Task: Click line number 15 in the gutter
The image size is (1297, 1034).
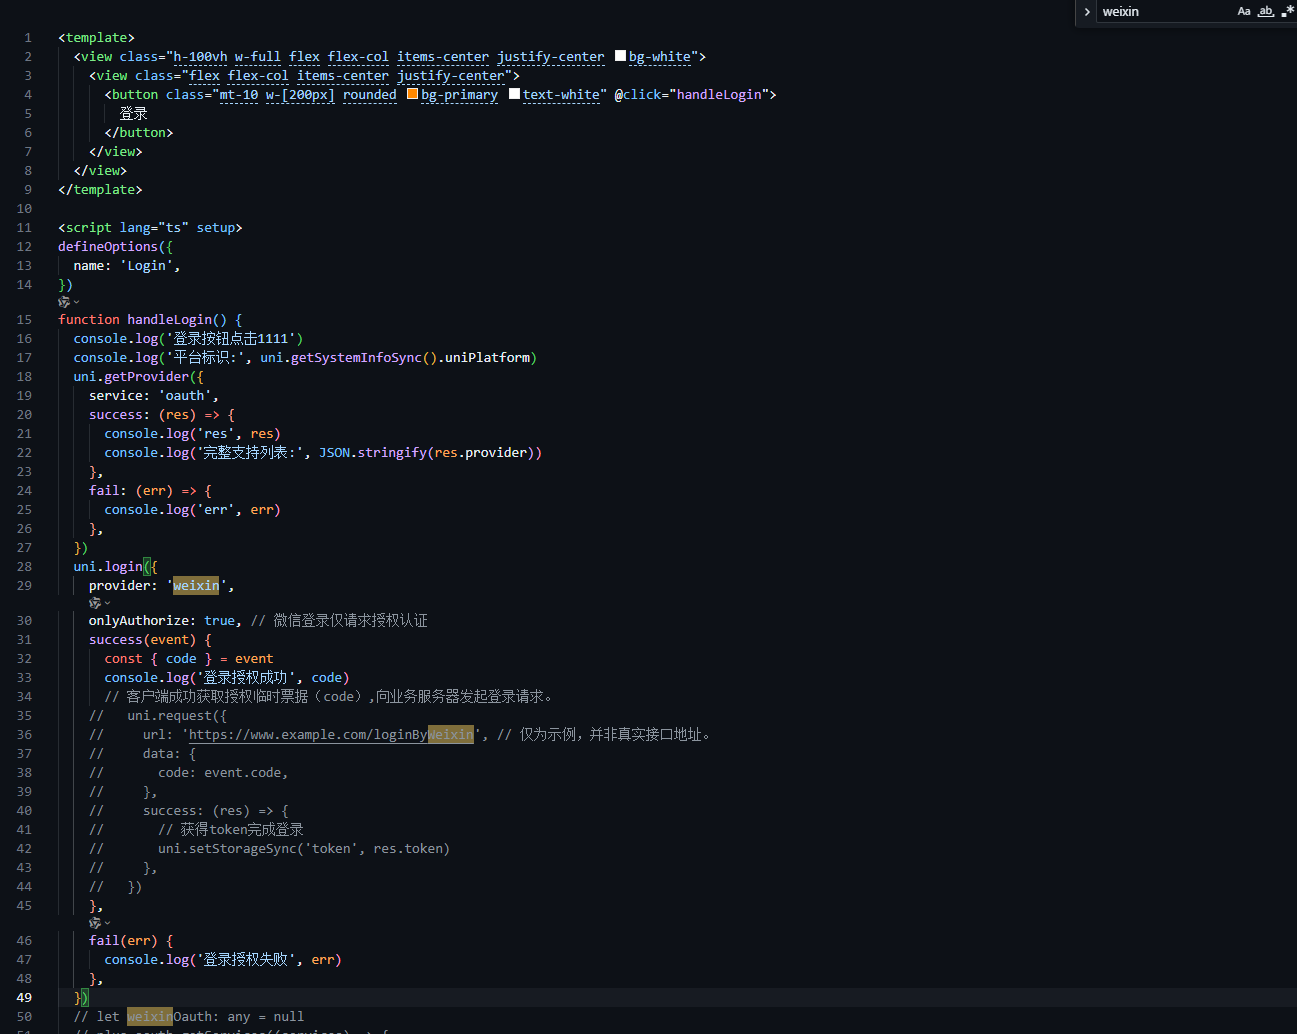Action: pyautogui.click(x=24, y=320)
